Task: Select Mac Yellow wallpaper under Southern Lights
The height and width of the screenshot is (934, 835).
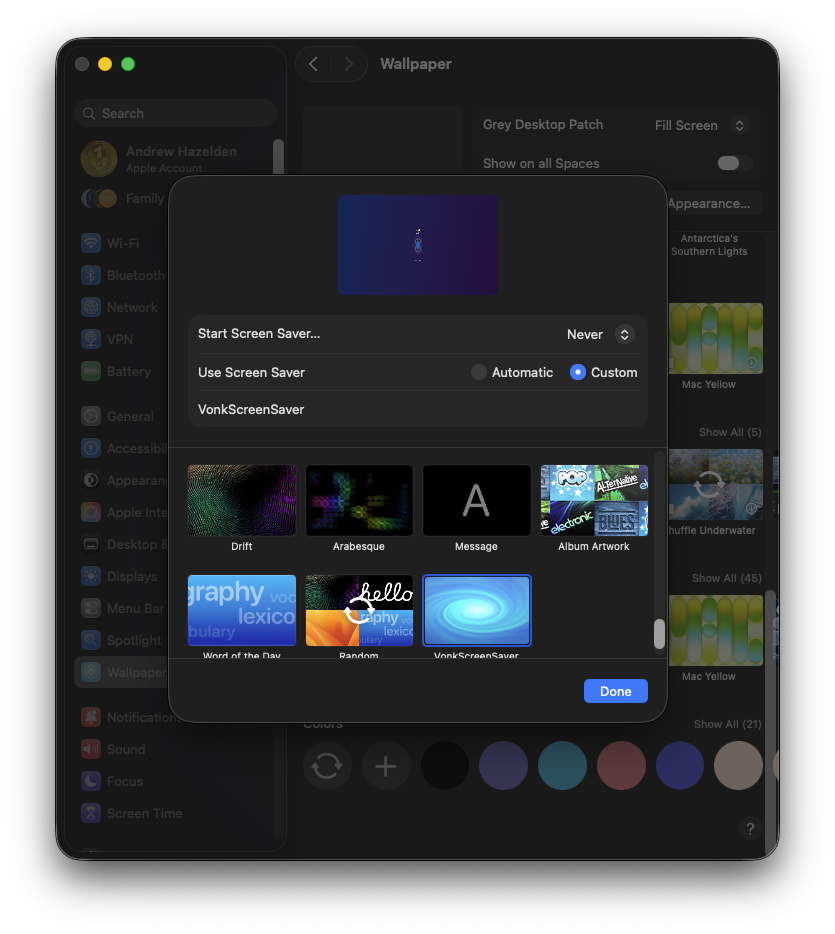Action: (715, 338)
